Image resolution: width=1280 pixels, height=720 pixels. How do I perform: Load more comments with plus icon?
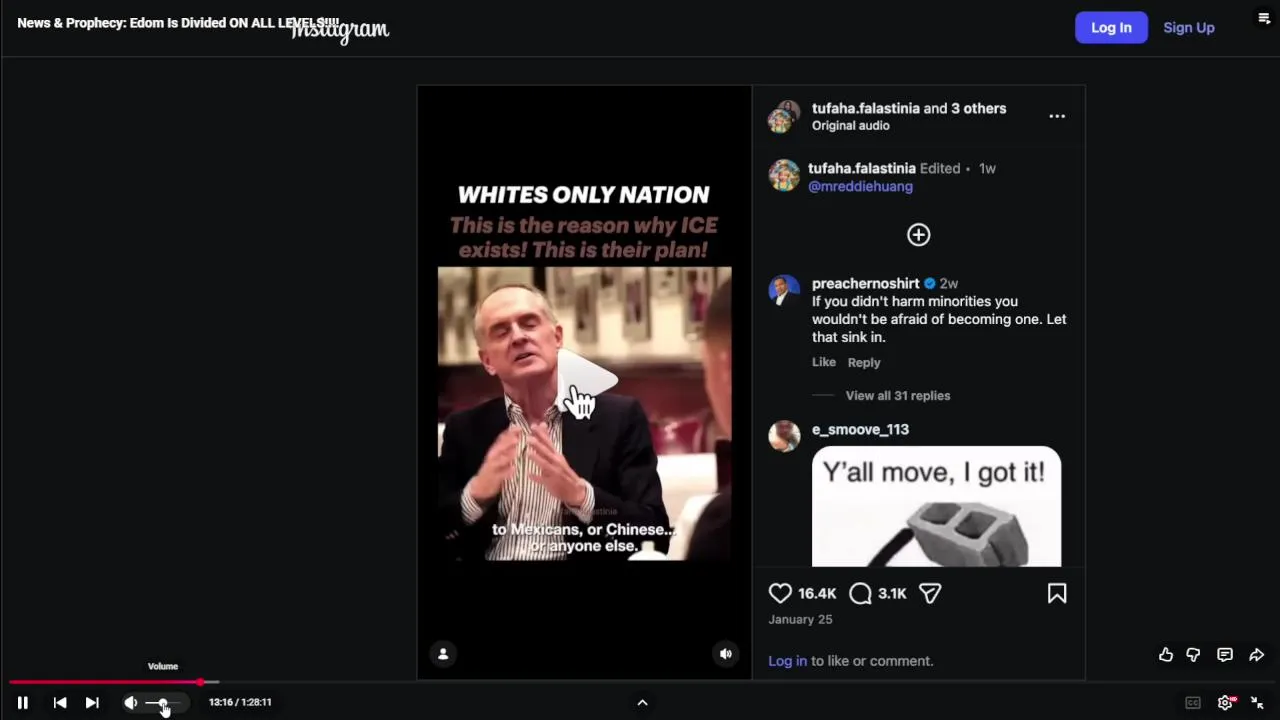click(918, 235)
